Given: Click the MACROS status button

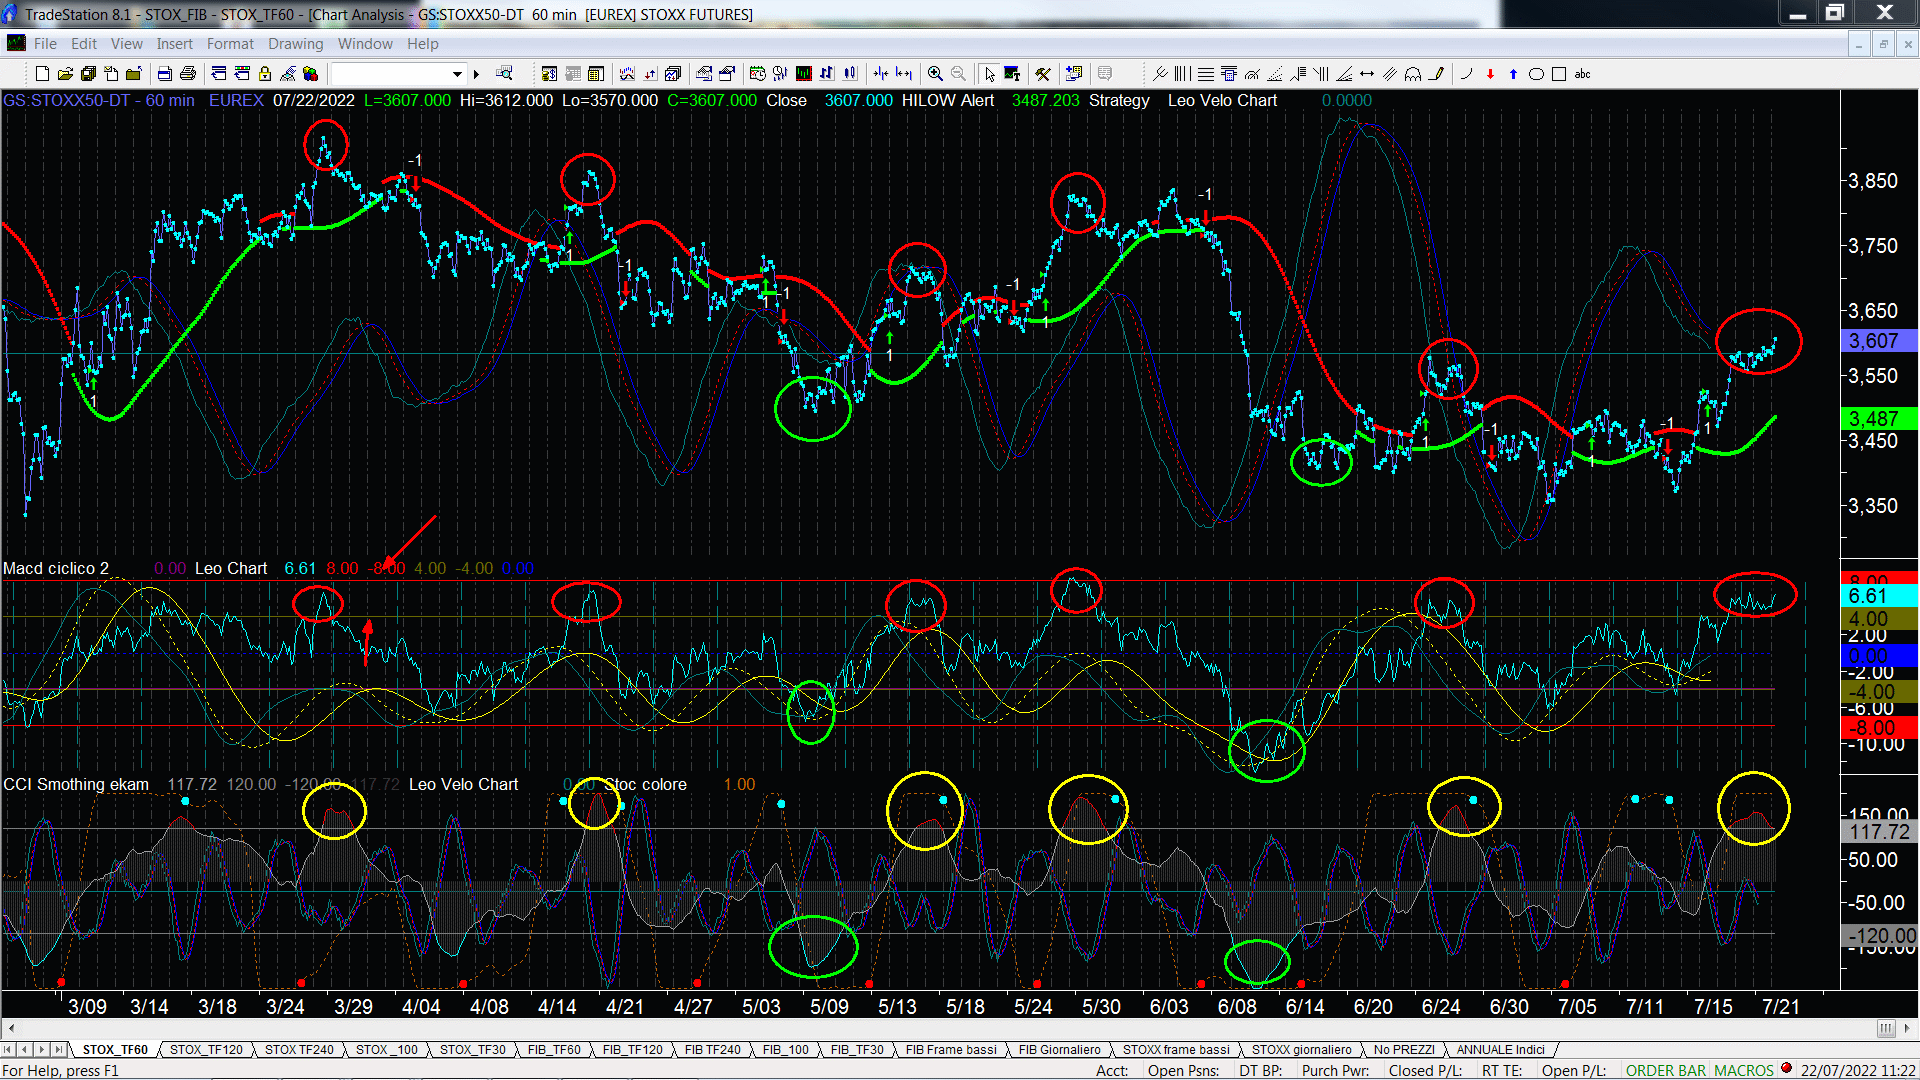Looking at the screenshot, I should (x=1744, y=1071).
